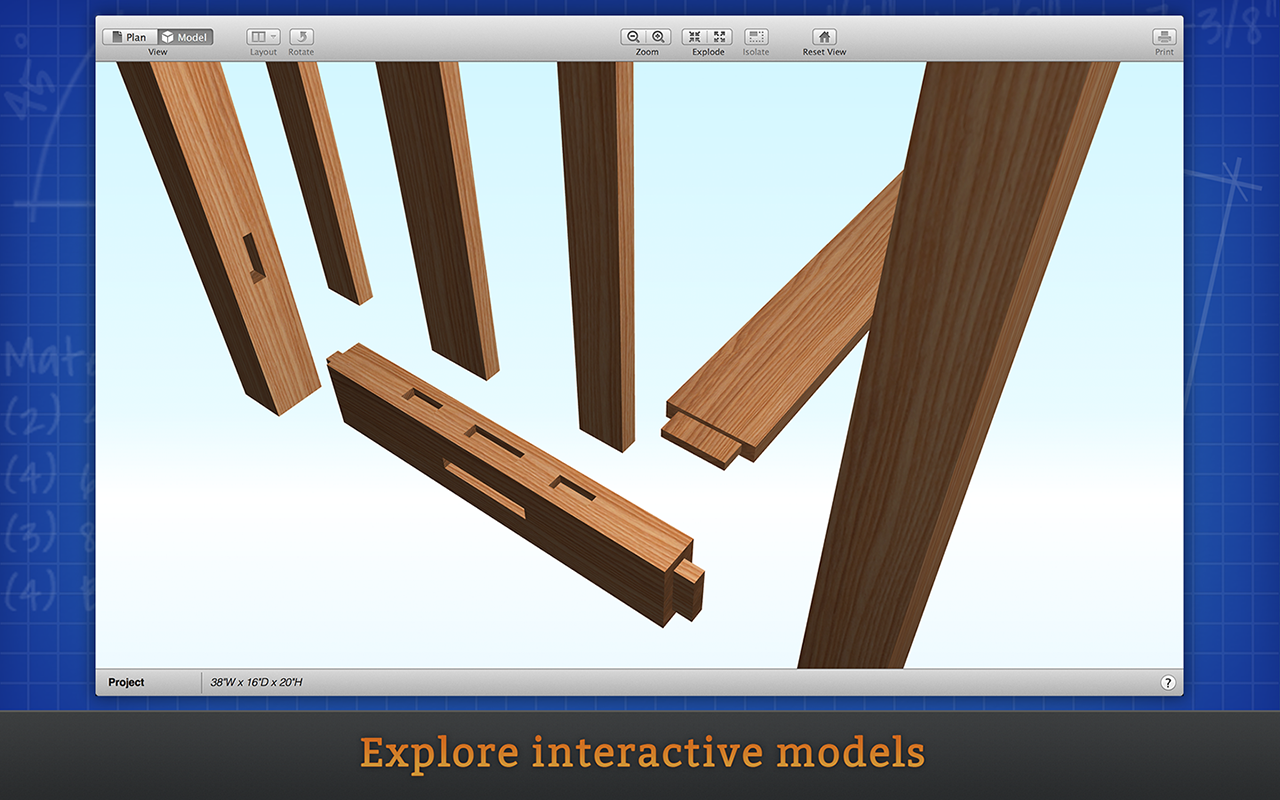Switch to the Plan view
Image resolution: width=1280 pixels, height=800 pixels.
click(130, 37)
